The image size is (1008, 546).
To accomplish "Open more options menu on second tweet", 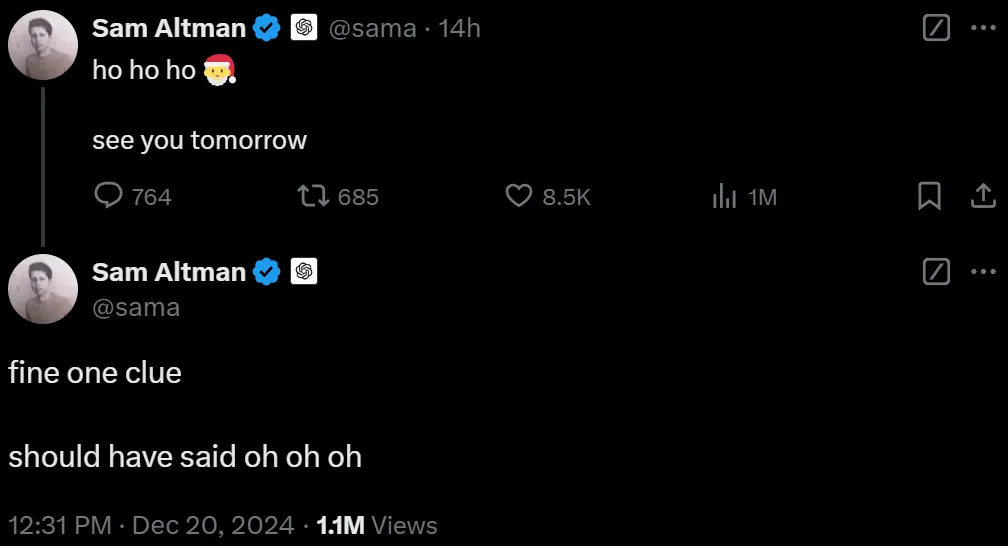I will pos(983,271).
